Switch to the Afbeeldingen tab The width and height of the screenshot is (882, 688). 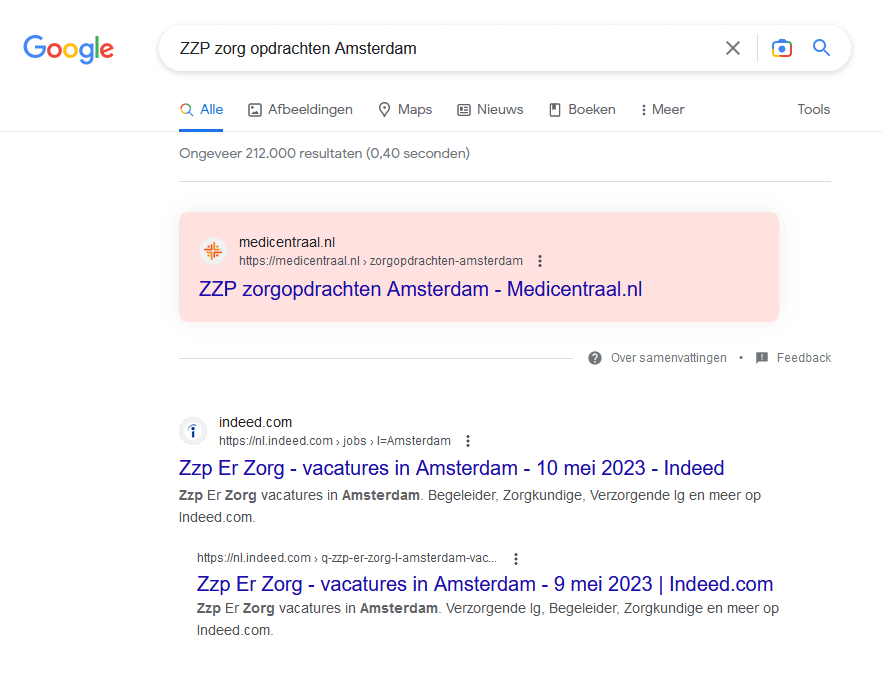pyautogui.click(x=300, y=110)
